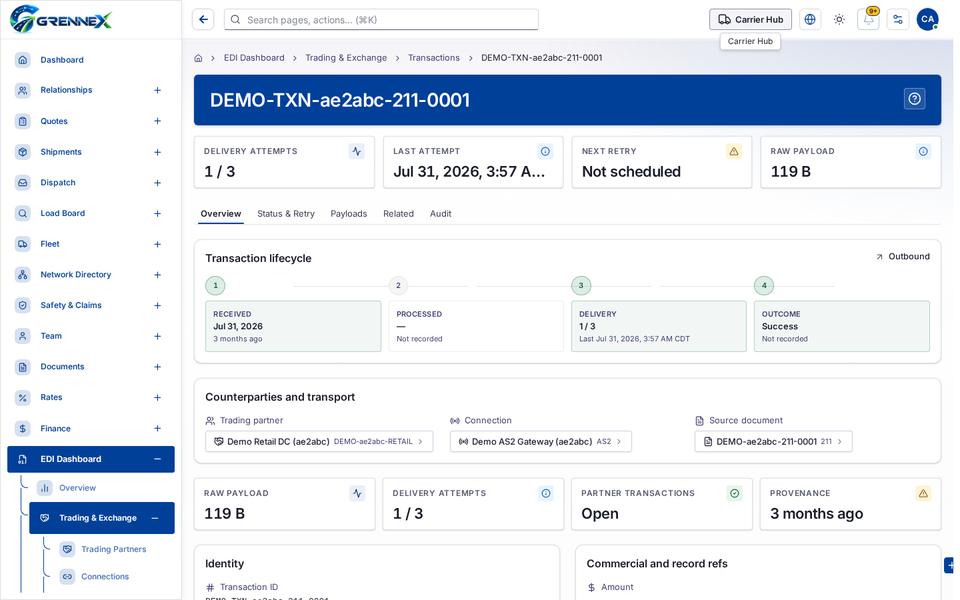Expand the Relationships menu
This screenshot has height=600, width=960.
[157, 90]
